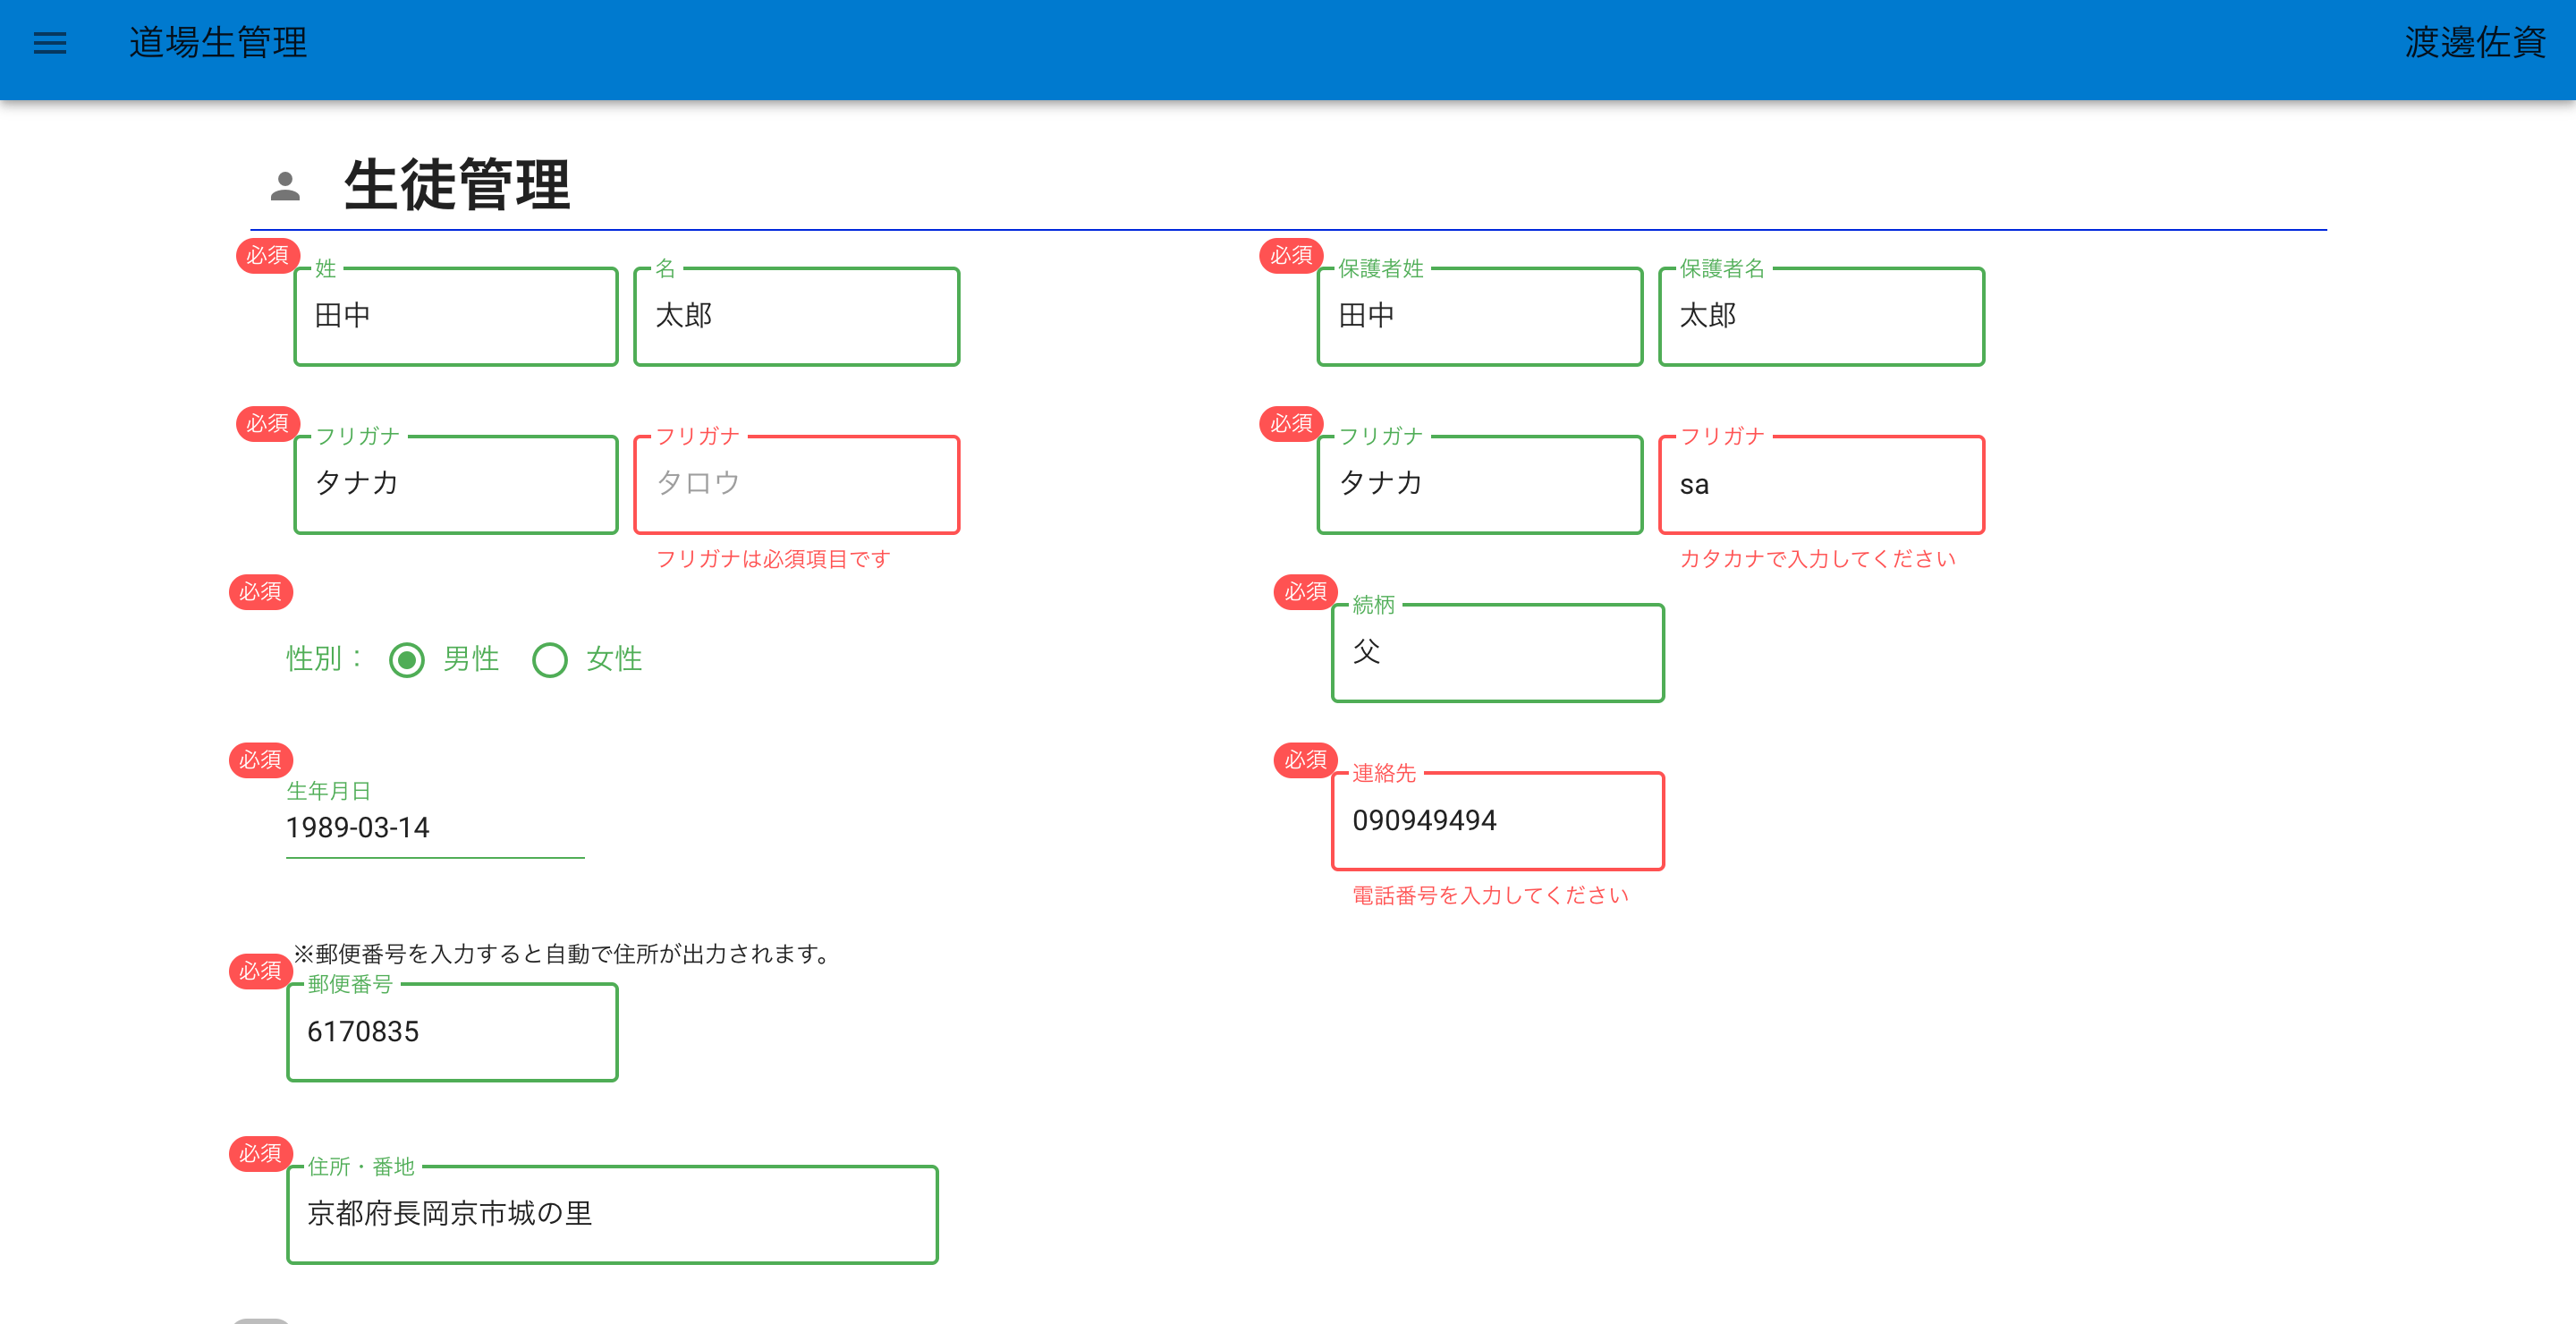Open the 生年月日 date field
Image resolution: width=2576 pixels, height=1324 pixels.
pos(434,828)
